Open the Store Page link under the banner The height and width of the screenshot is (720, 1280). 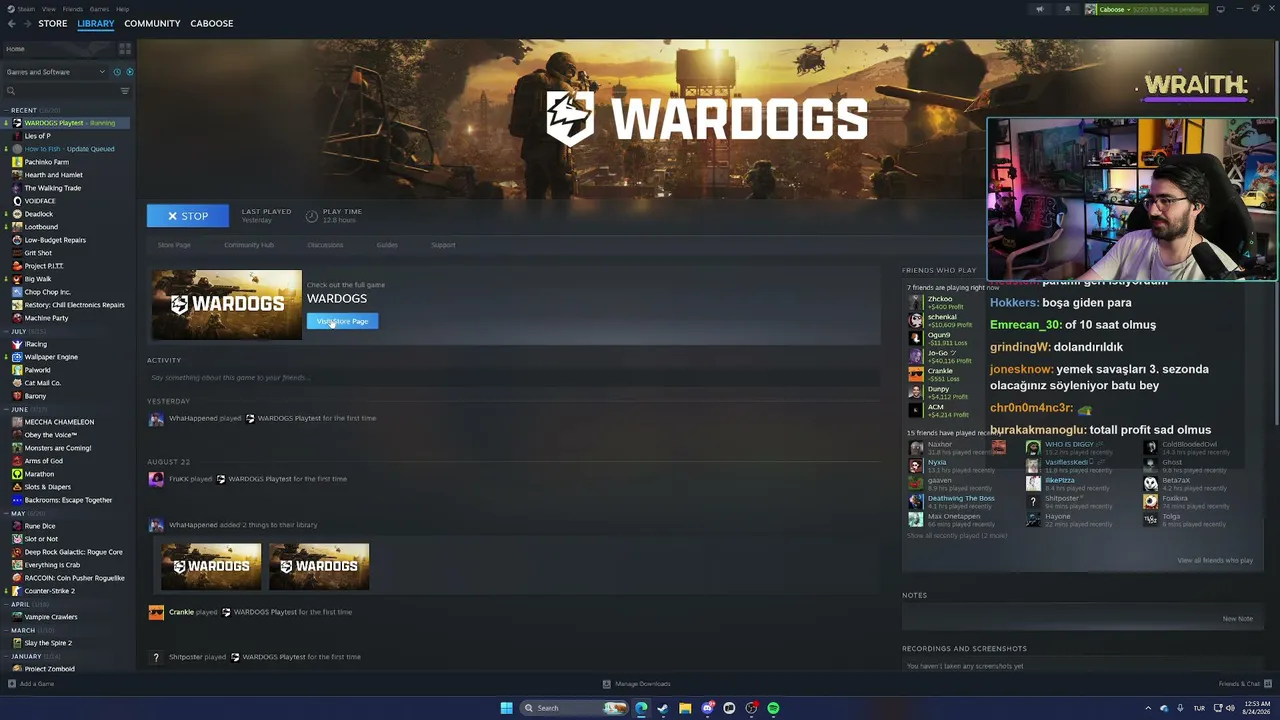point(174,245)
